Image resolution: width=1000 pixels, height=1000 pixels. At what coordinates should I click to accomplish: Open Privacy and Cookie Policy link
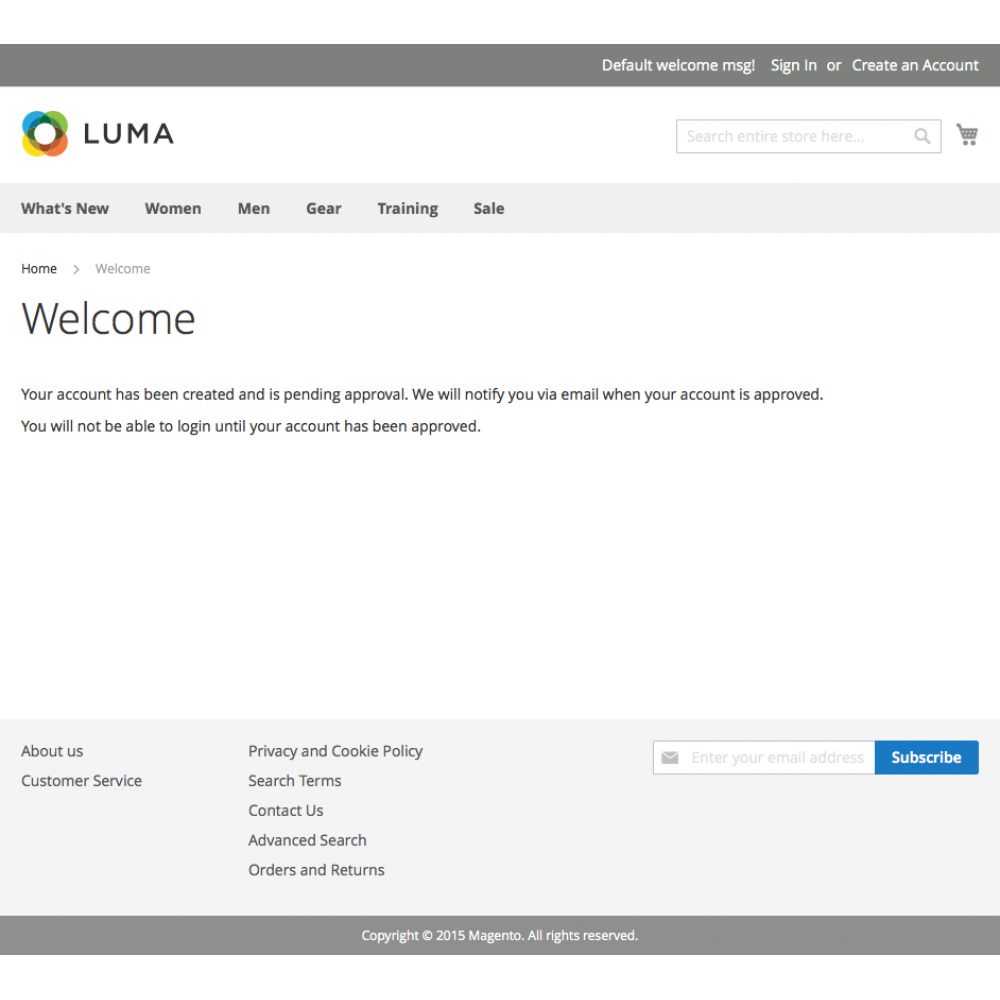pyautogui.click(x=335, y=751)
